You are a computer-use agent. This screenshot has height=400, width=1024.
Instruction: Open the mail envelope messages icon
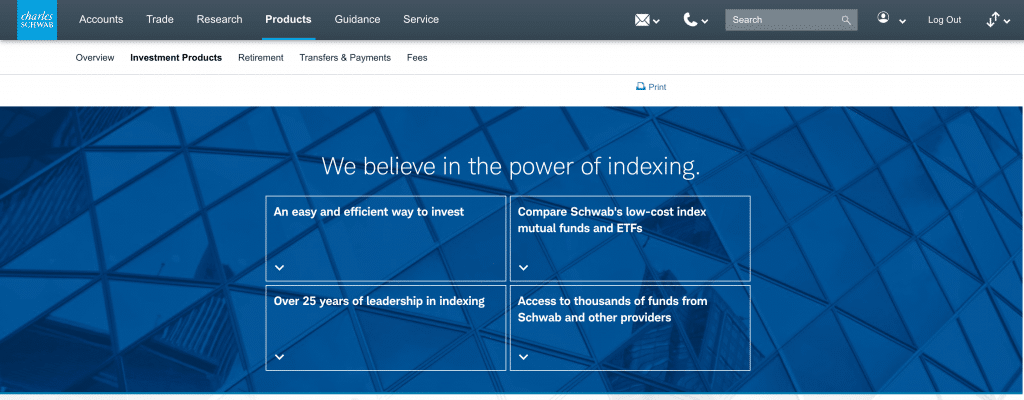coord(643,20)
